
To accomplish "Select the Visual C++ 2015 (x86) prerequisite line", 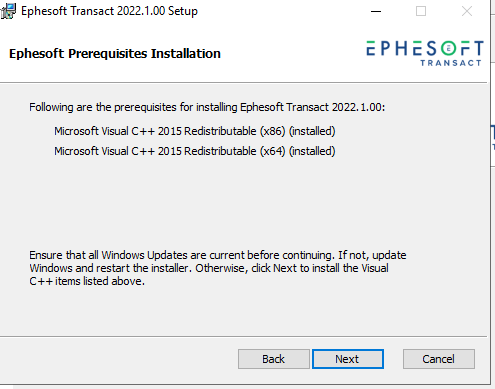I will (195, 131).
